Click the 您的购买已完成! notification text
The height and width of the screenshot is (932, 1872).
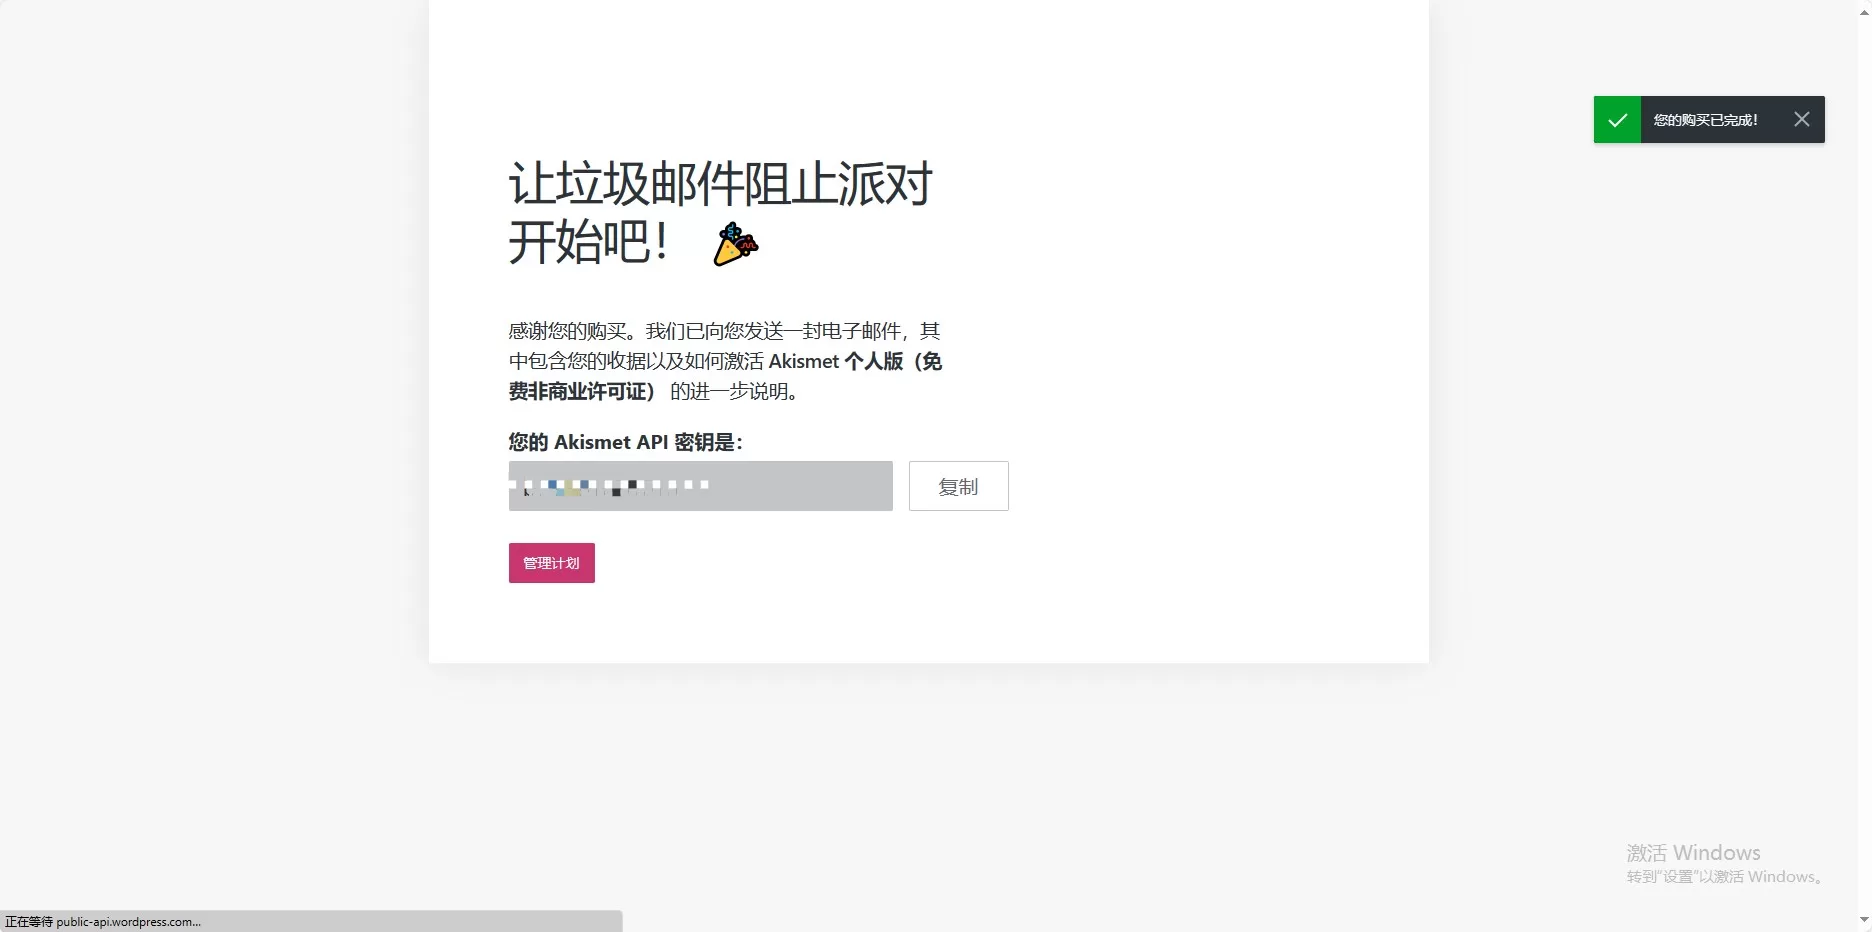click(x=1705, y=120)
